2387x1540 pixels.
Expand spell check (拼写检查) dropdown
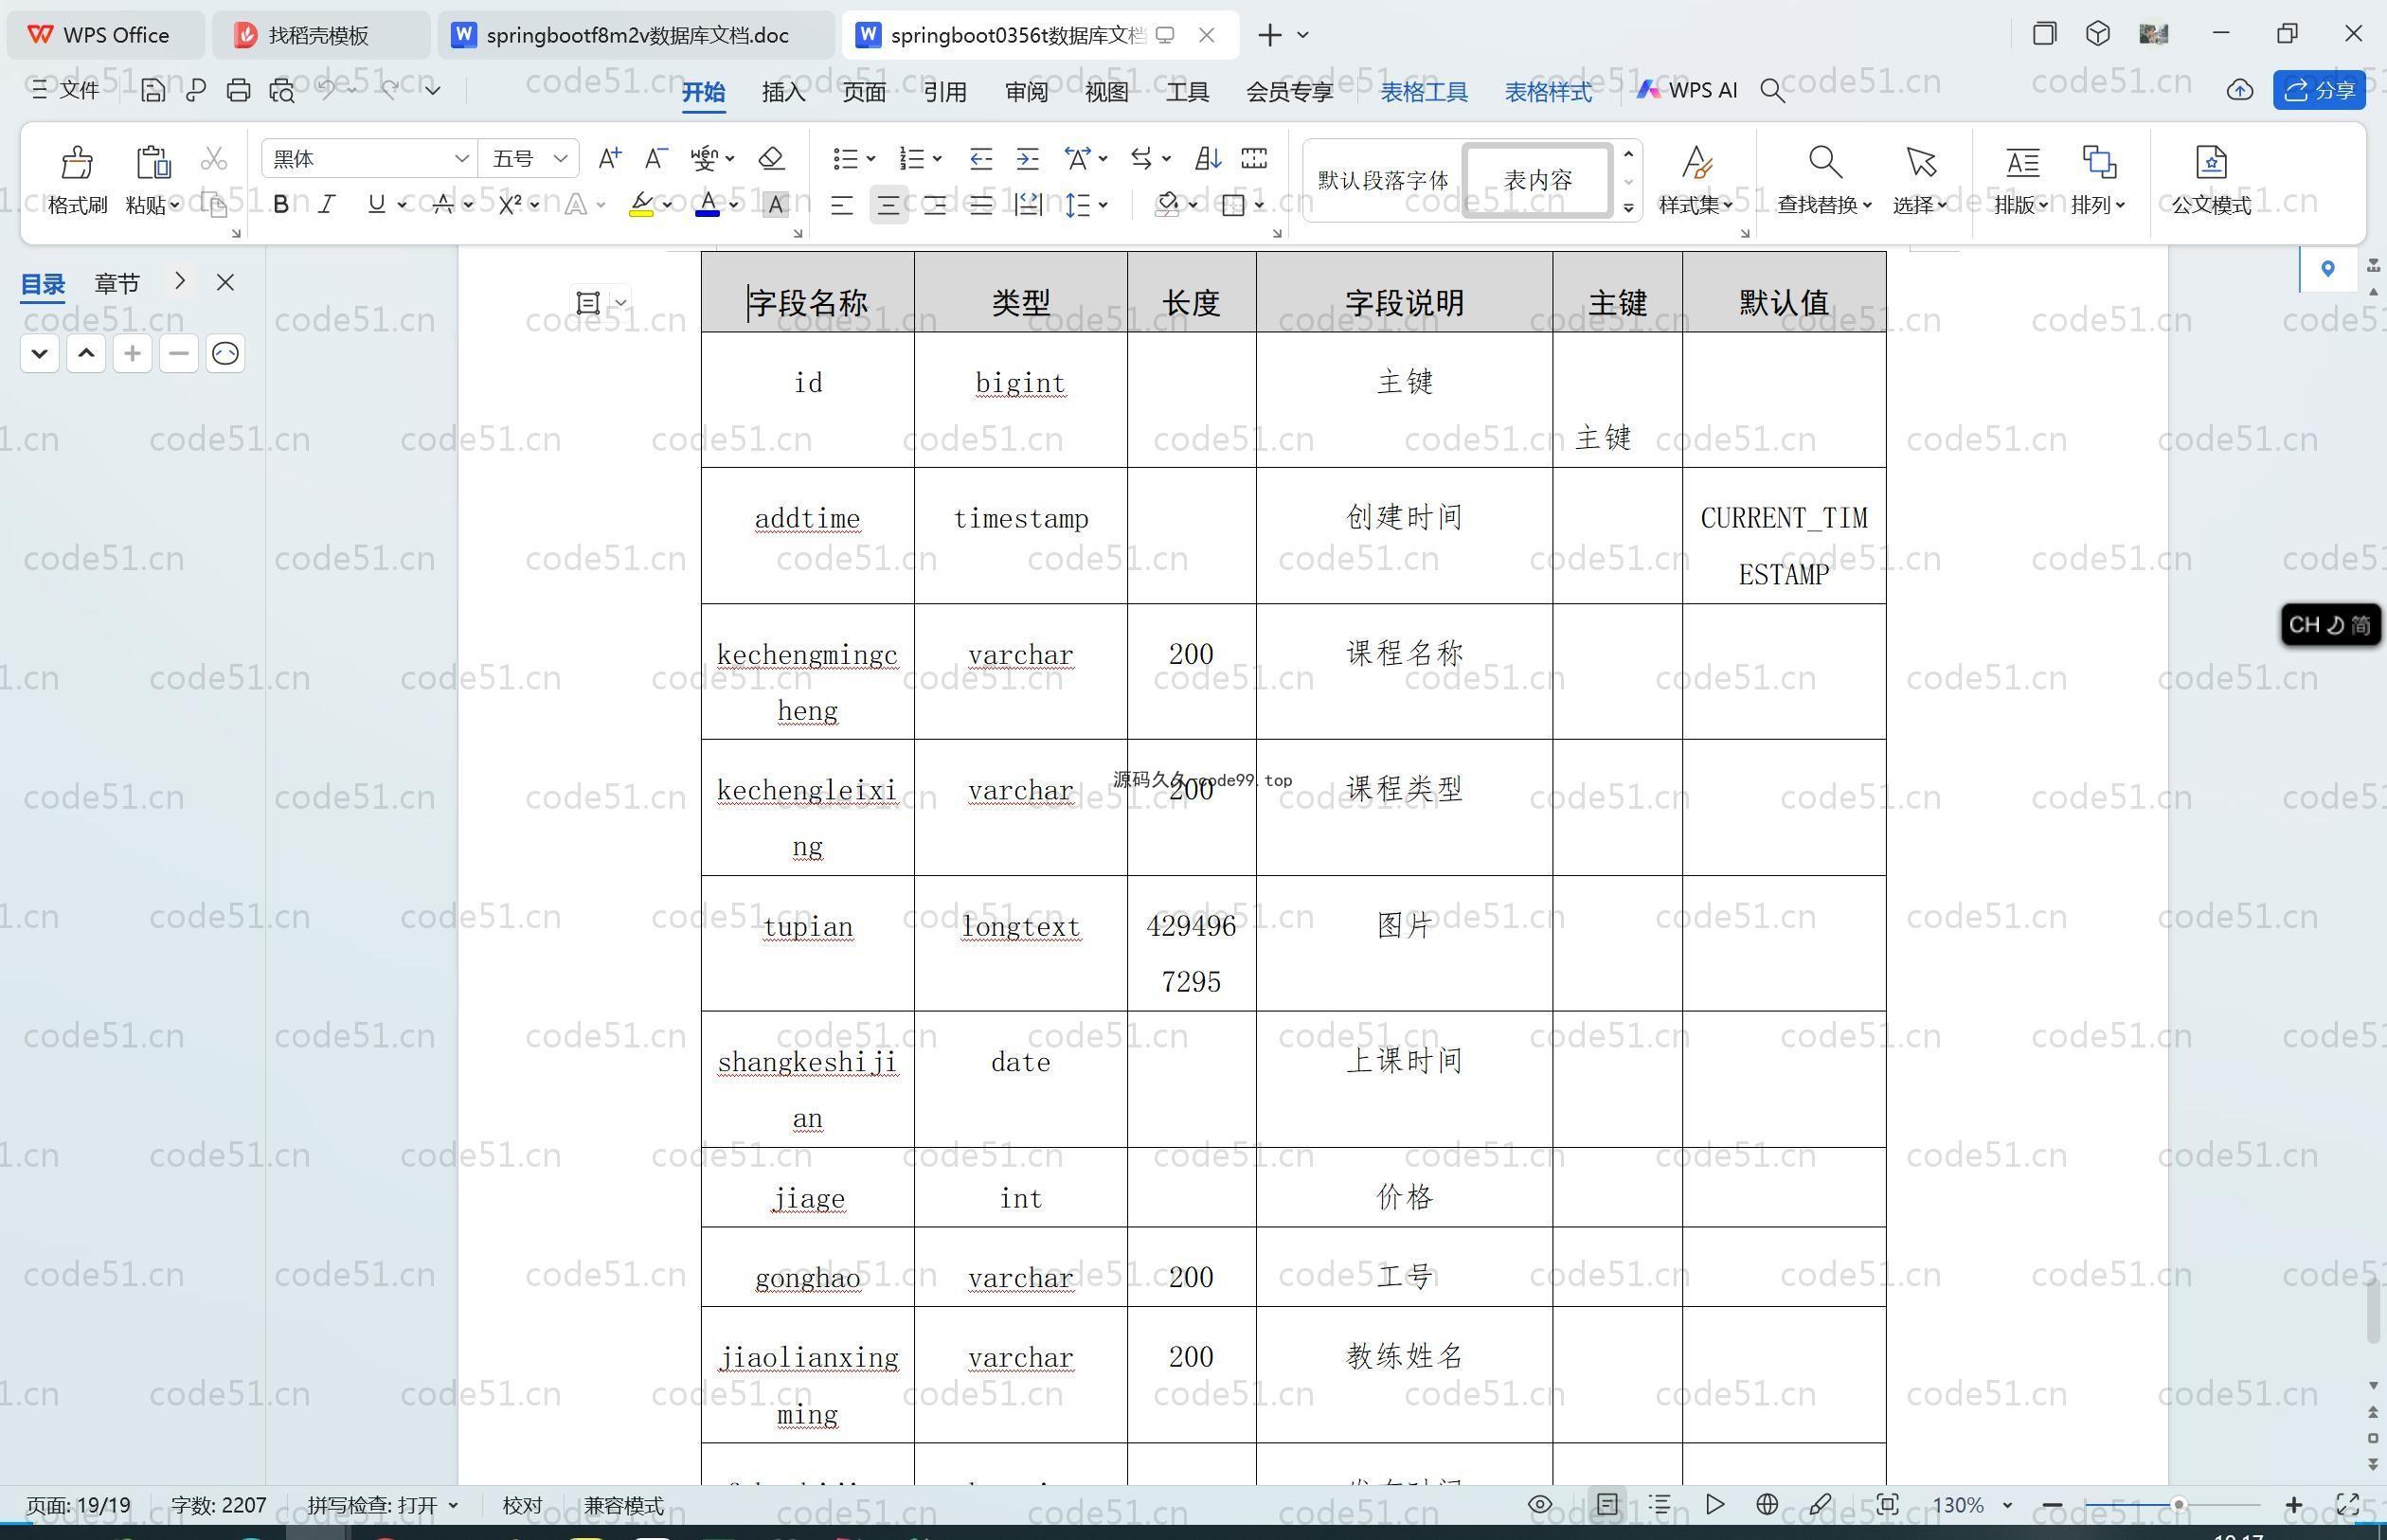(x=453, y=1505)
